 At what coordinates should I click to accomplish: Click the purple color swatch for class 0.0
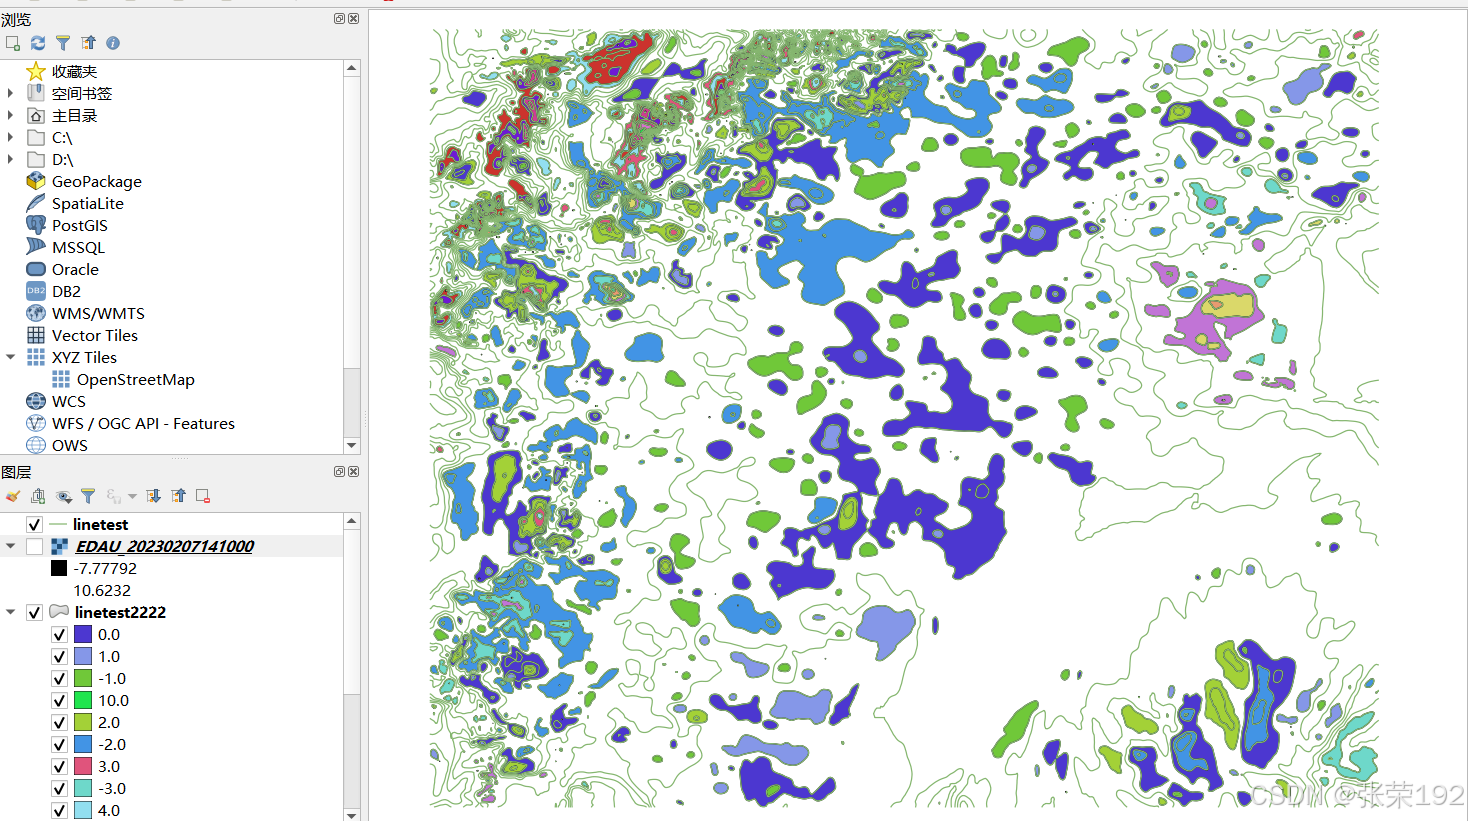click(x=83, y=634)
